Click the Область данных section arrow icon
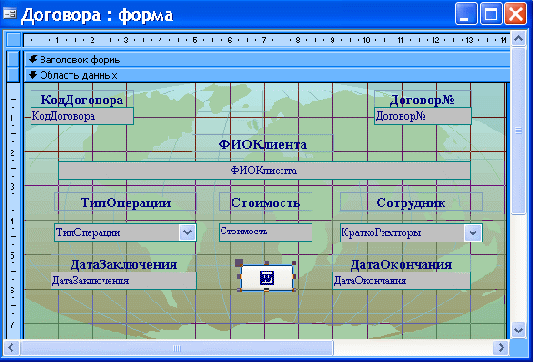The image size is (534, 363). tap(33, 75)
